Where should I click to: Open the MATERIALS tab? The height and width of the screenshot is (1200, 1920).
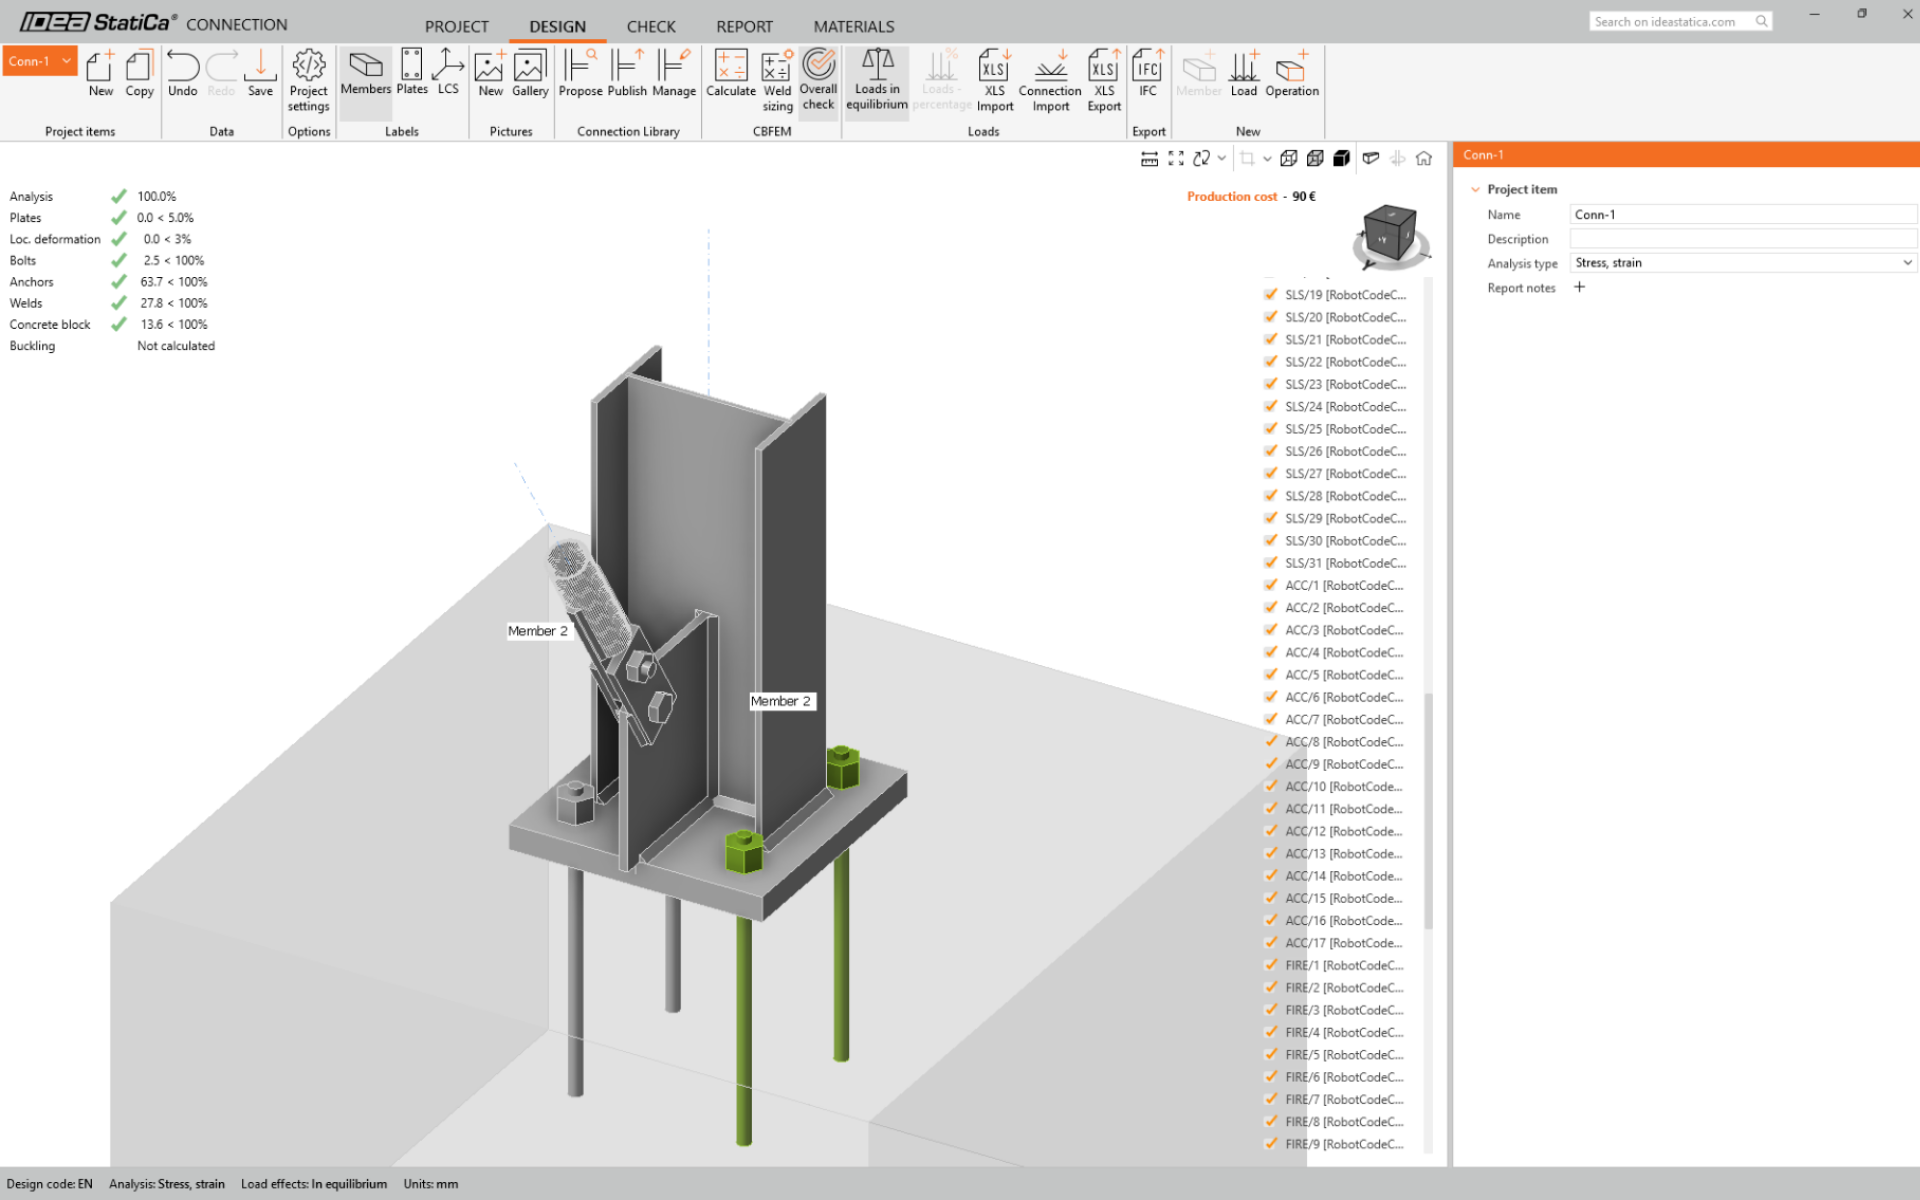853,26
